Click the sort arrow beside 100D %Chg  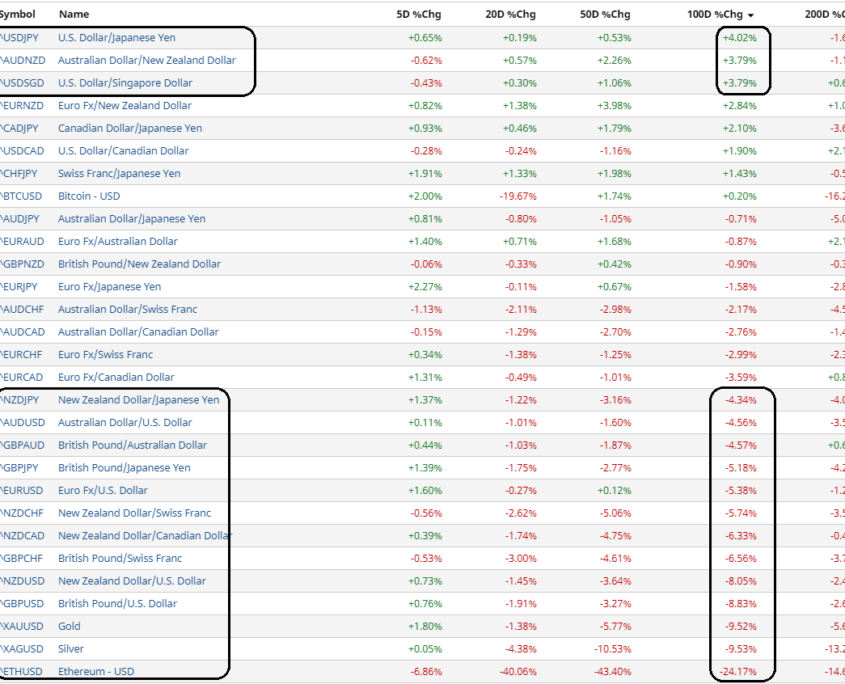751,16
